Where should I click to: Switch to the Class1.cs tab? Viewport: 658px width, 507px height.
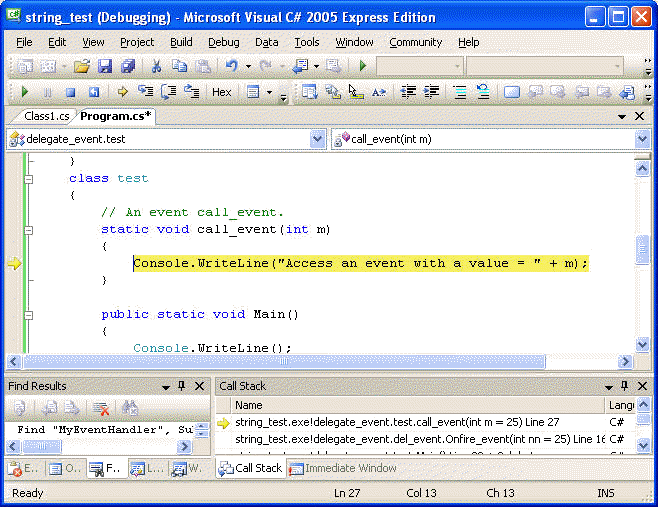pos(46,116)
